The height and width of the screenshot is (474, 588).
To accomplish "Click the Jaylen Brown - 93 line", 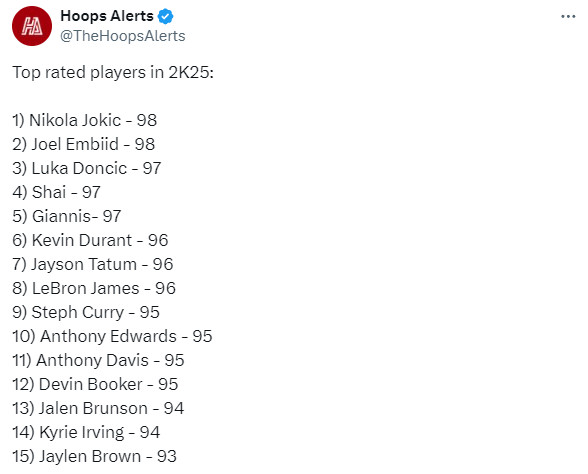I will tap(94, 456).
